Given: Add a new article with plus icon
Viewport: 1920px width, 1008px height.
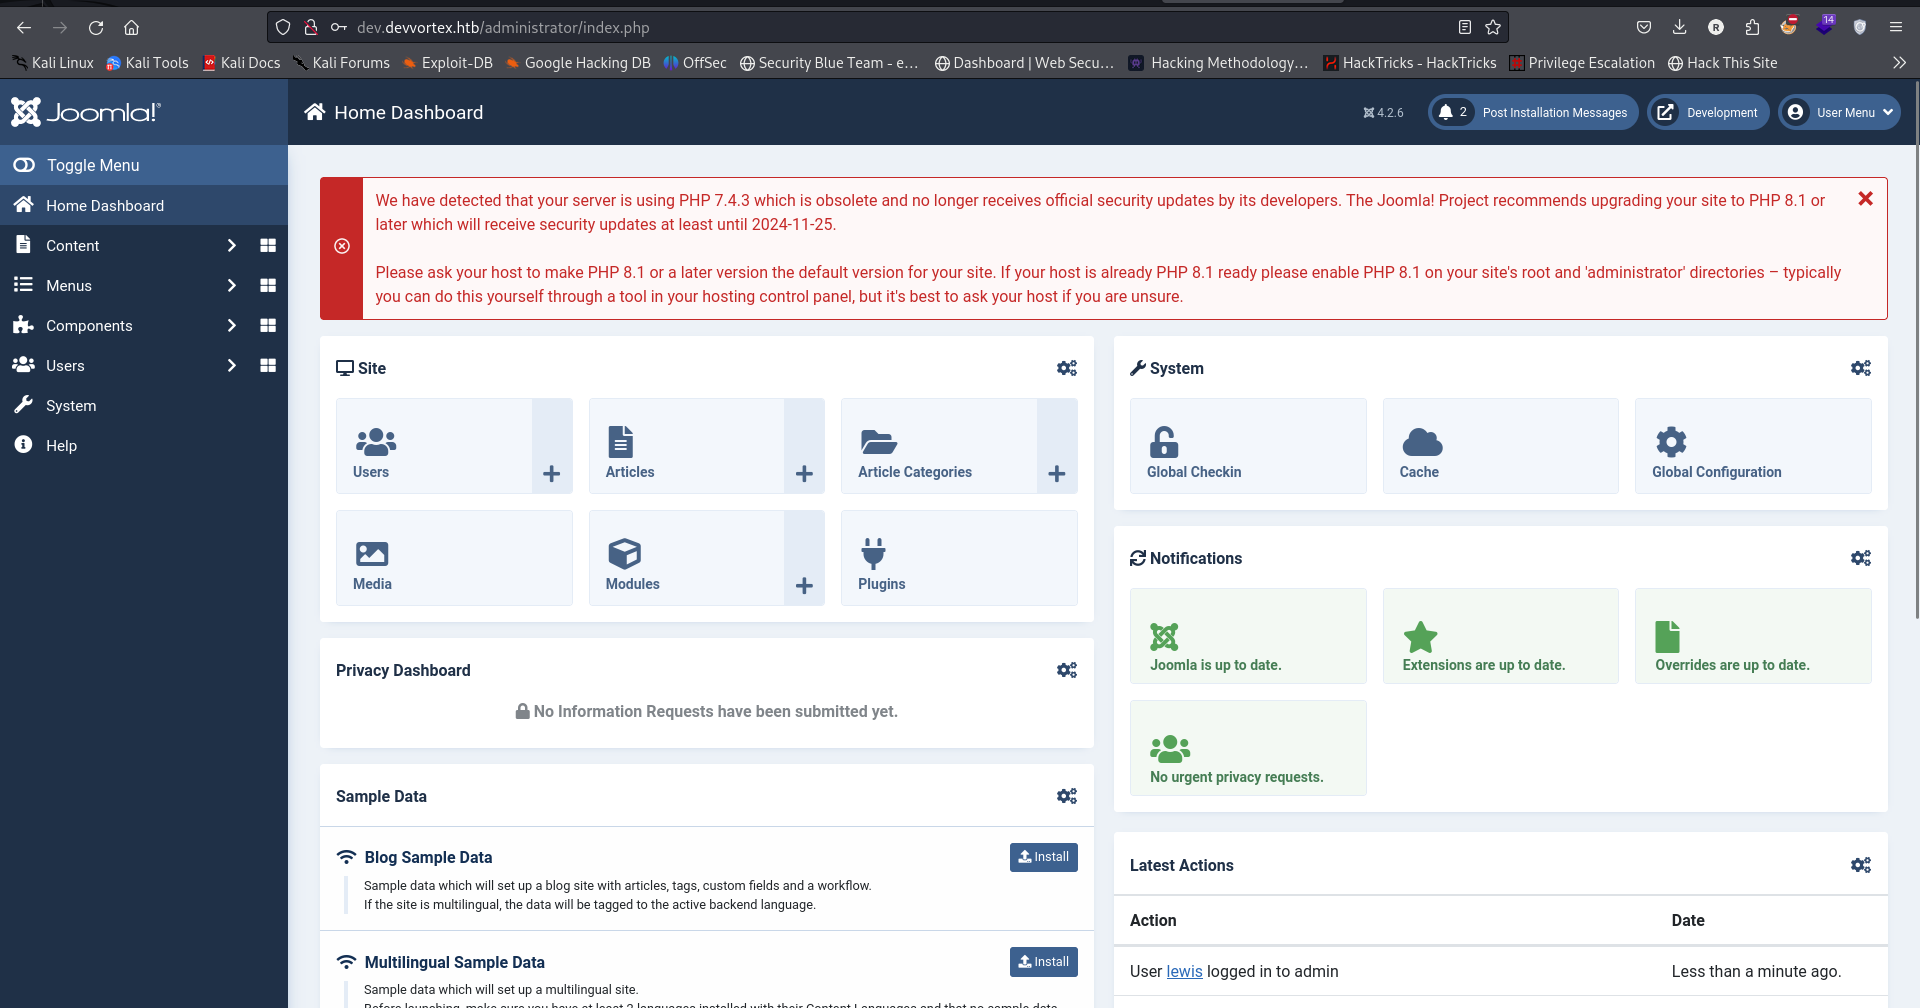Looking at the screenshot, I should 804,474.
